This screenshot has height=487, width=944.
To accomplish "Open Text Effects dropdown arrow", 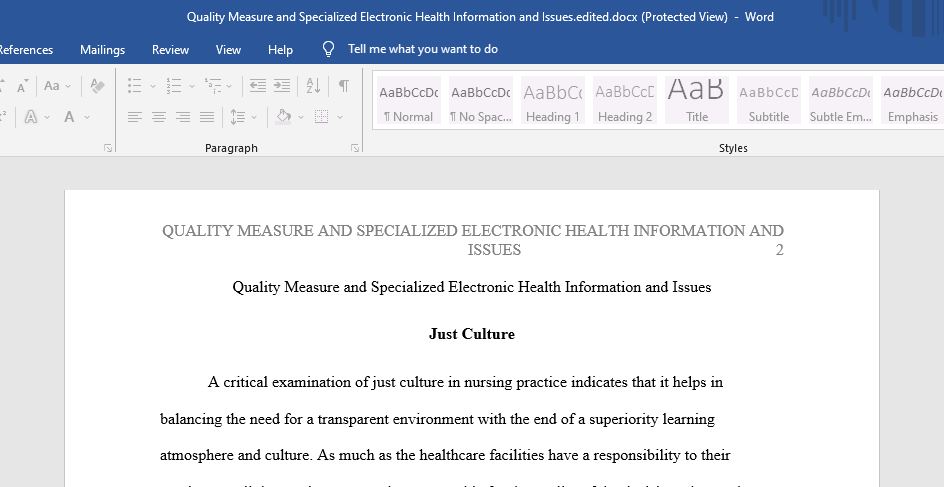I will pyautogui.click(x=47, y=117).
